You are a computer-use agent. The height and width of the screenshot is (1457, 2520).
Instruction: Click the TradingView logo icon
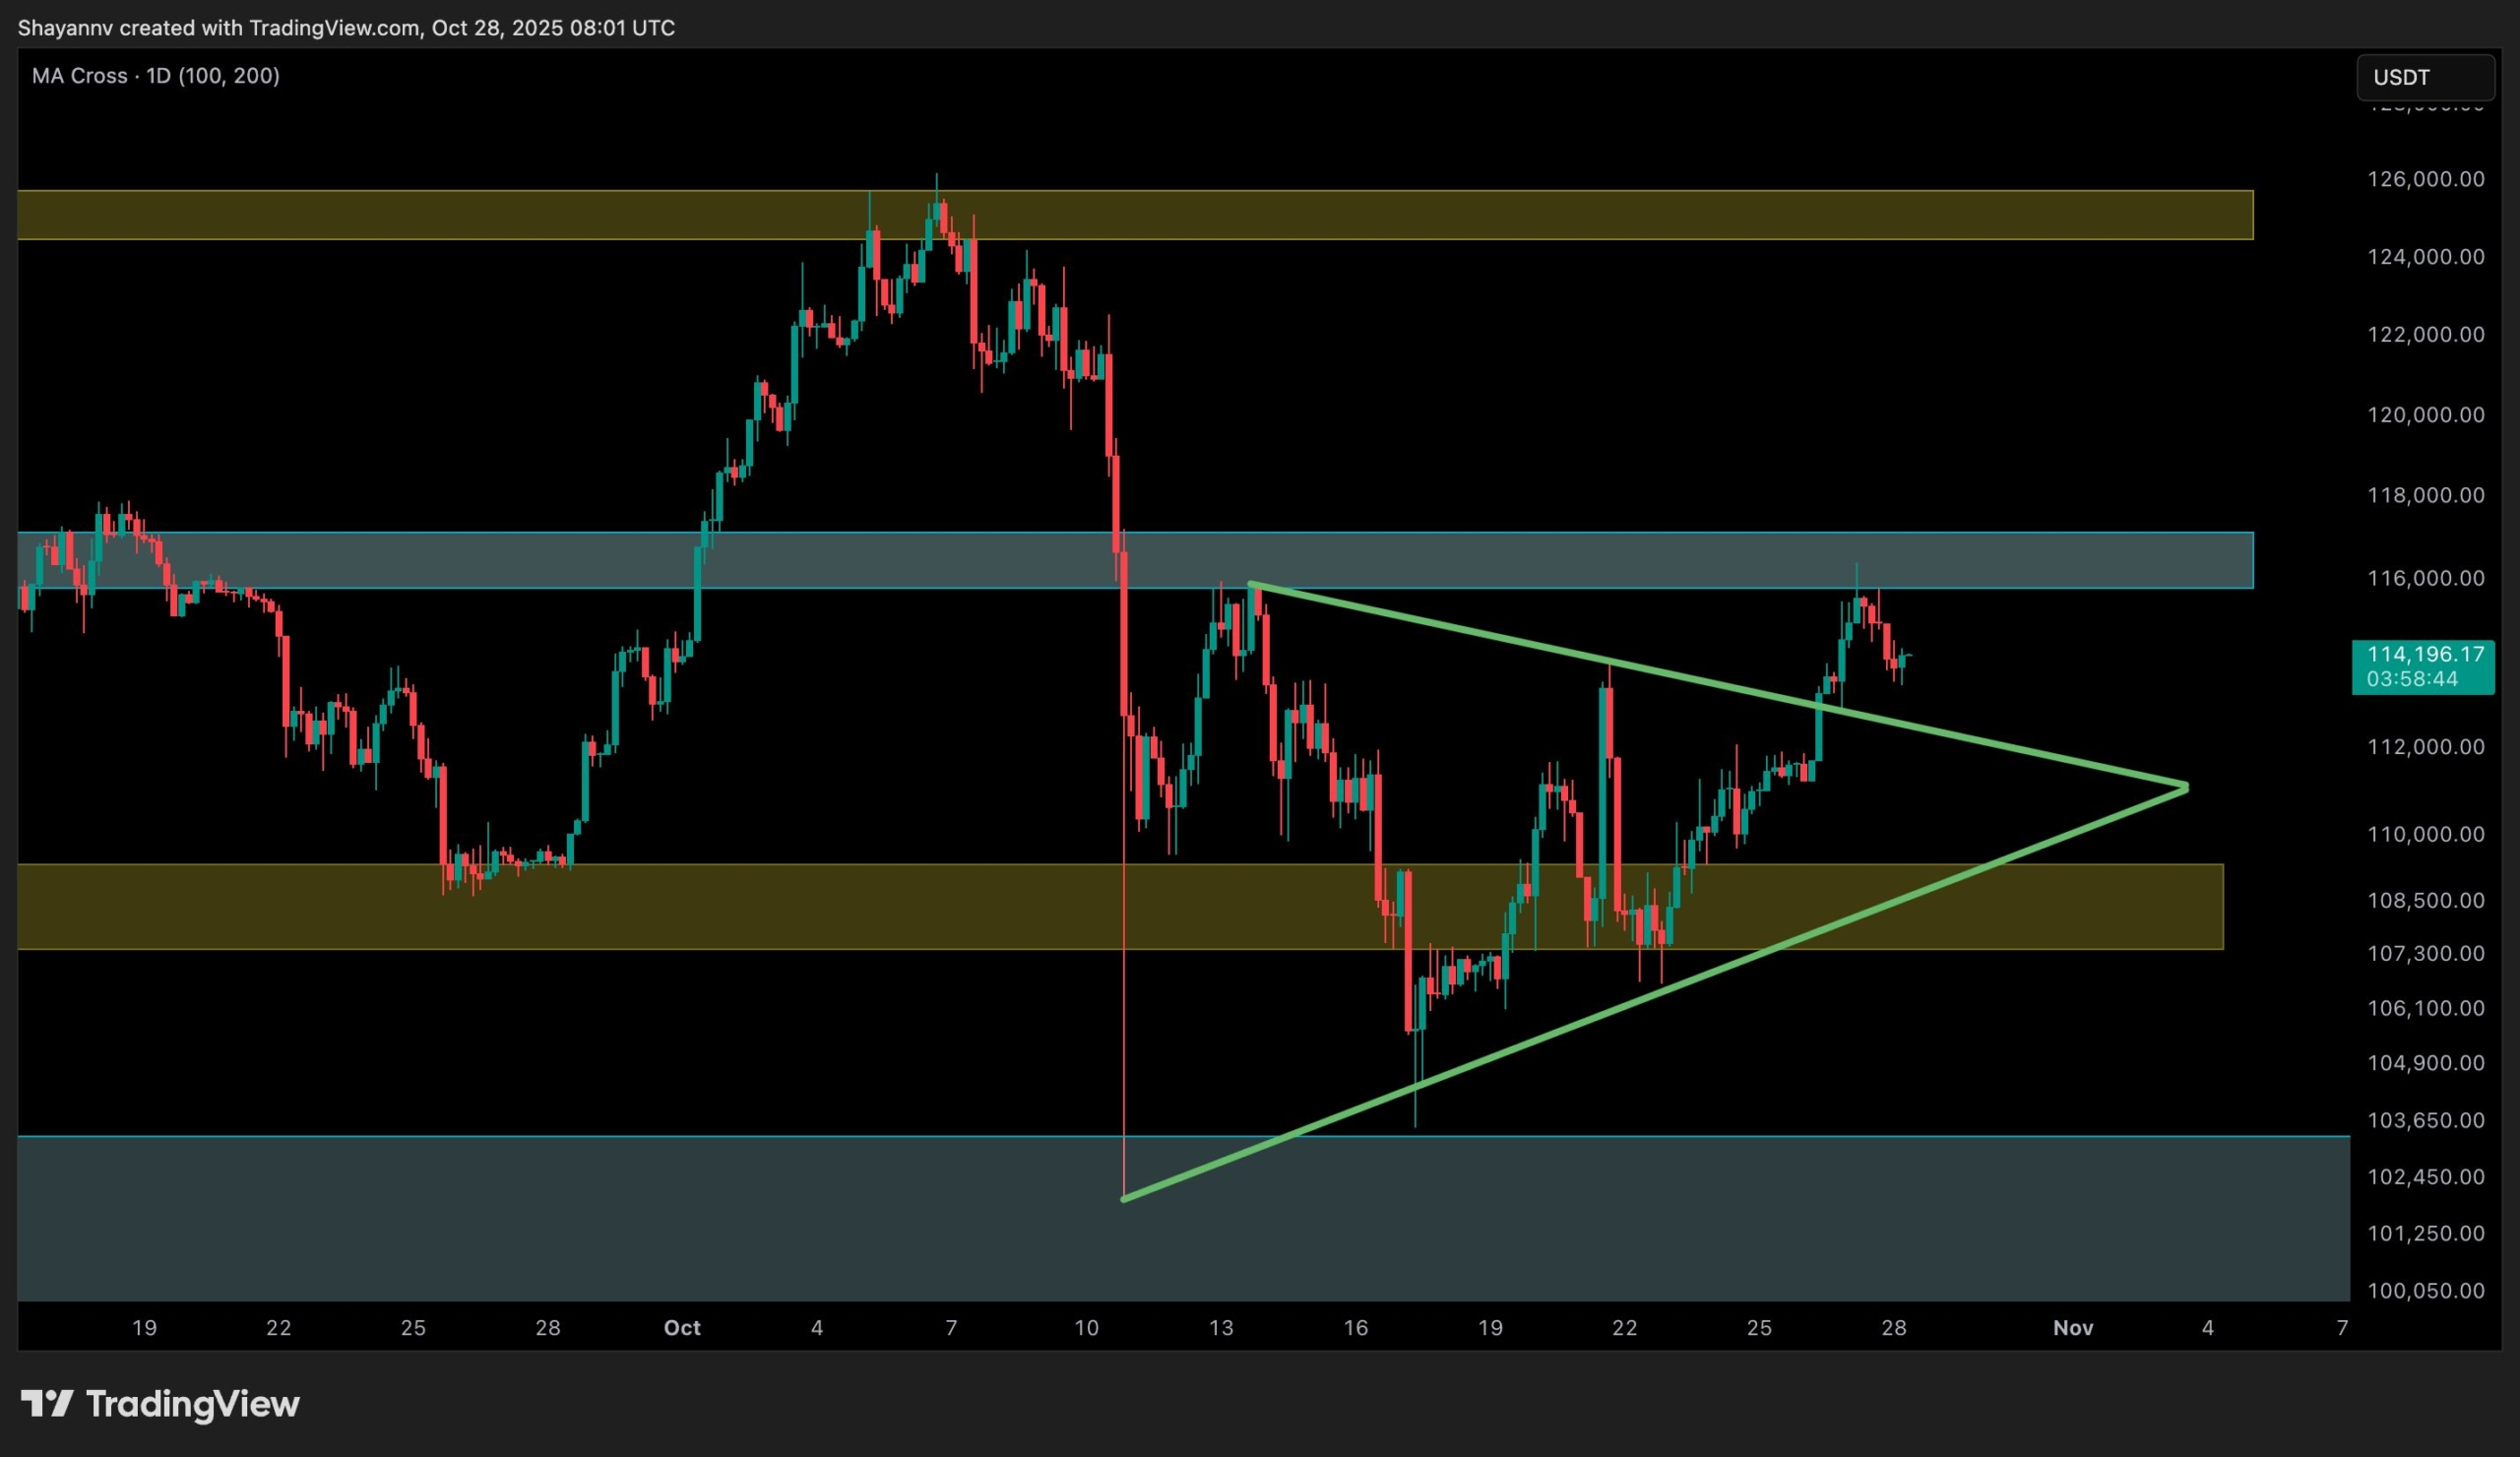pyautogui.click(x=47, y=1404)
